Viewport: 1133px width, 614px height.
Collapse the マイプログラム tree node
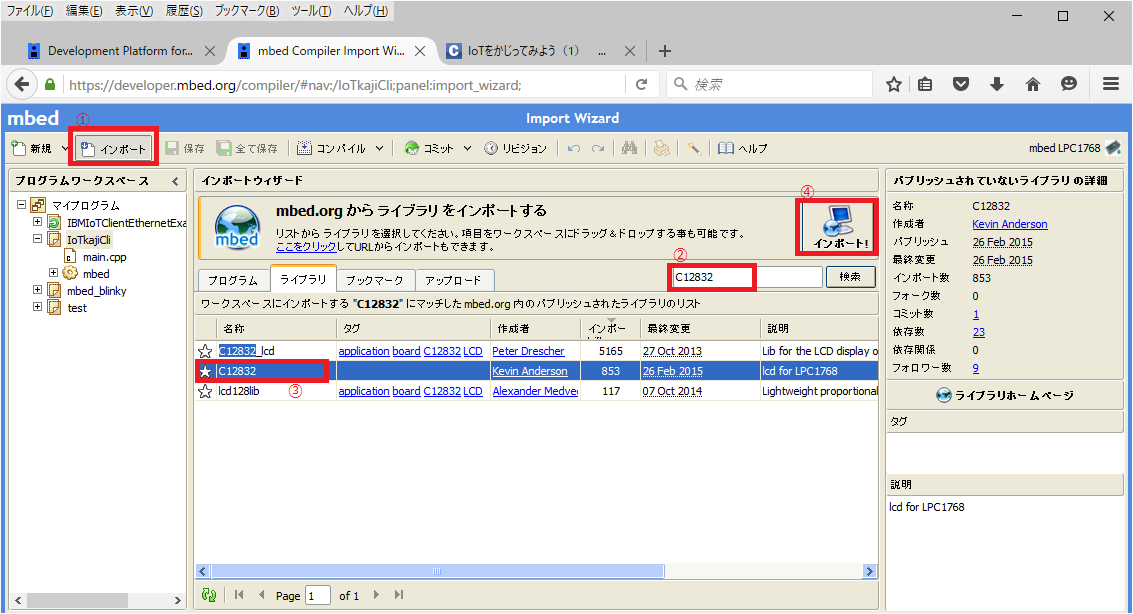21,205
